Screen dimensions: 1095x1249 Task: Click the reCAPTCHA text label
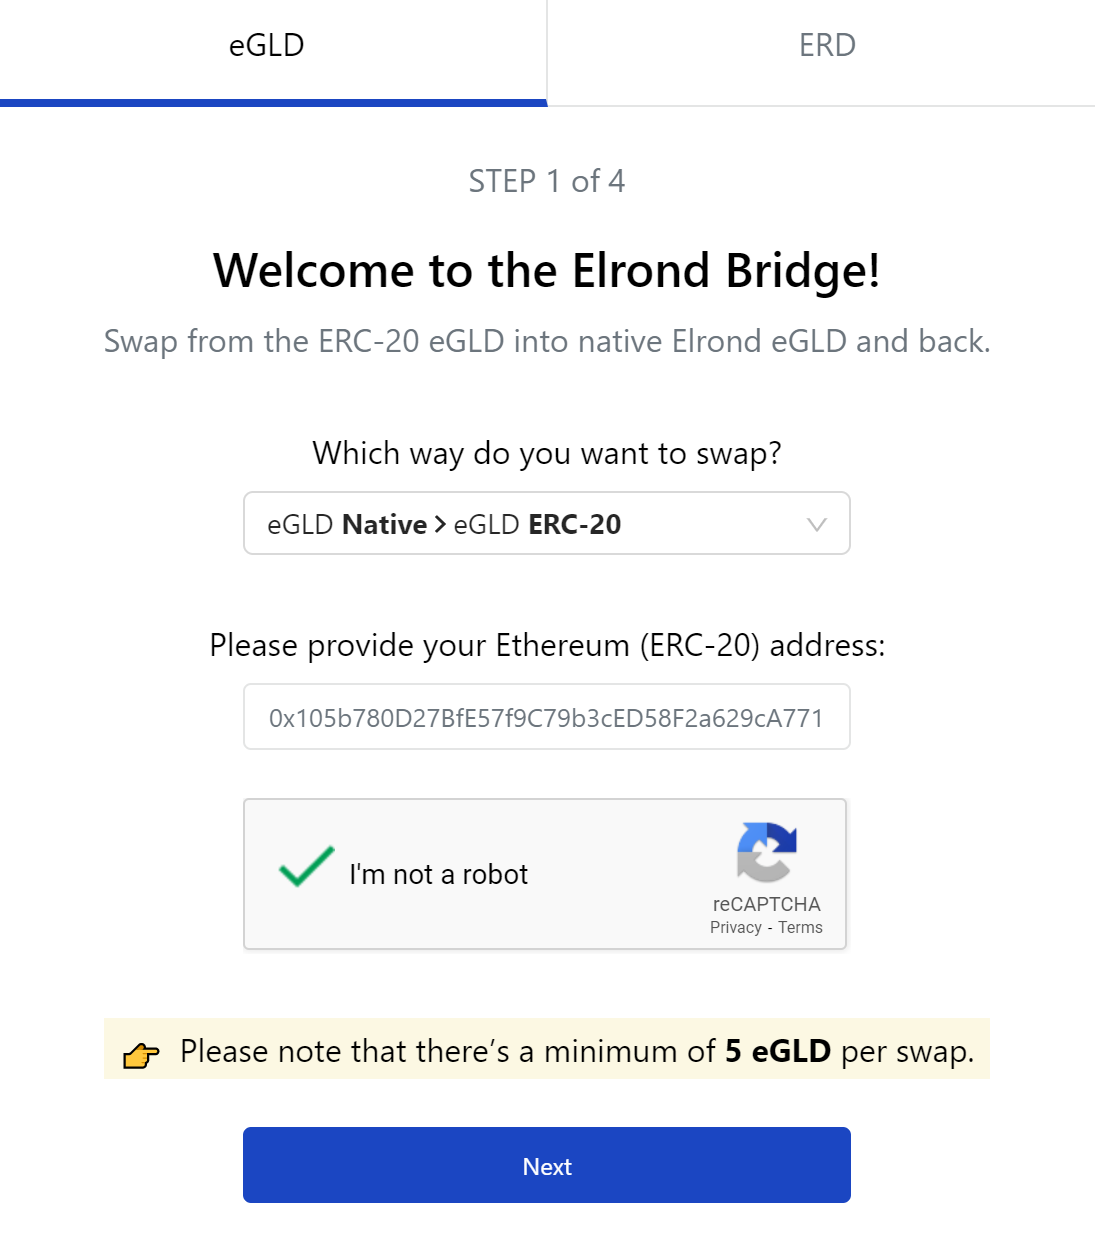767,904
